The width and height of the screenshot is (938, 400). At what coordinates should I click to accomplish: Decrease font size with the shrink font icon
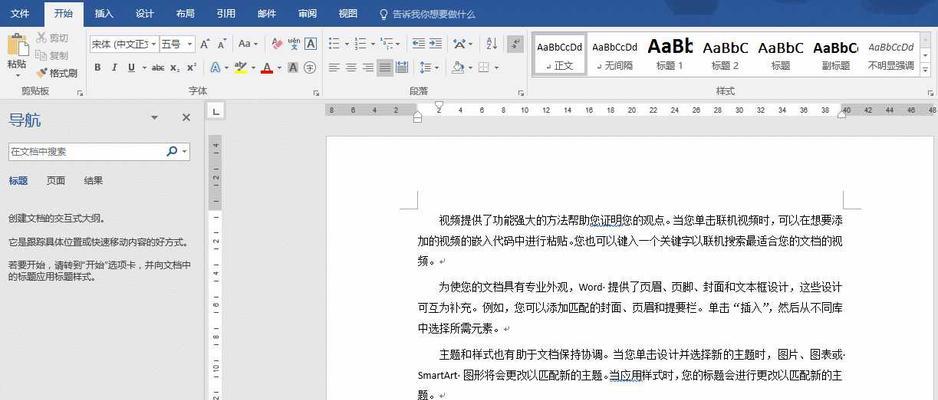[222, 44]
